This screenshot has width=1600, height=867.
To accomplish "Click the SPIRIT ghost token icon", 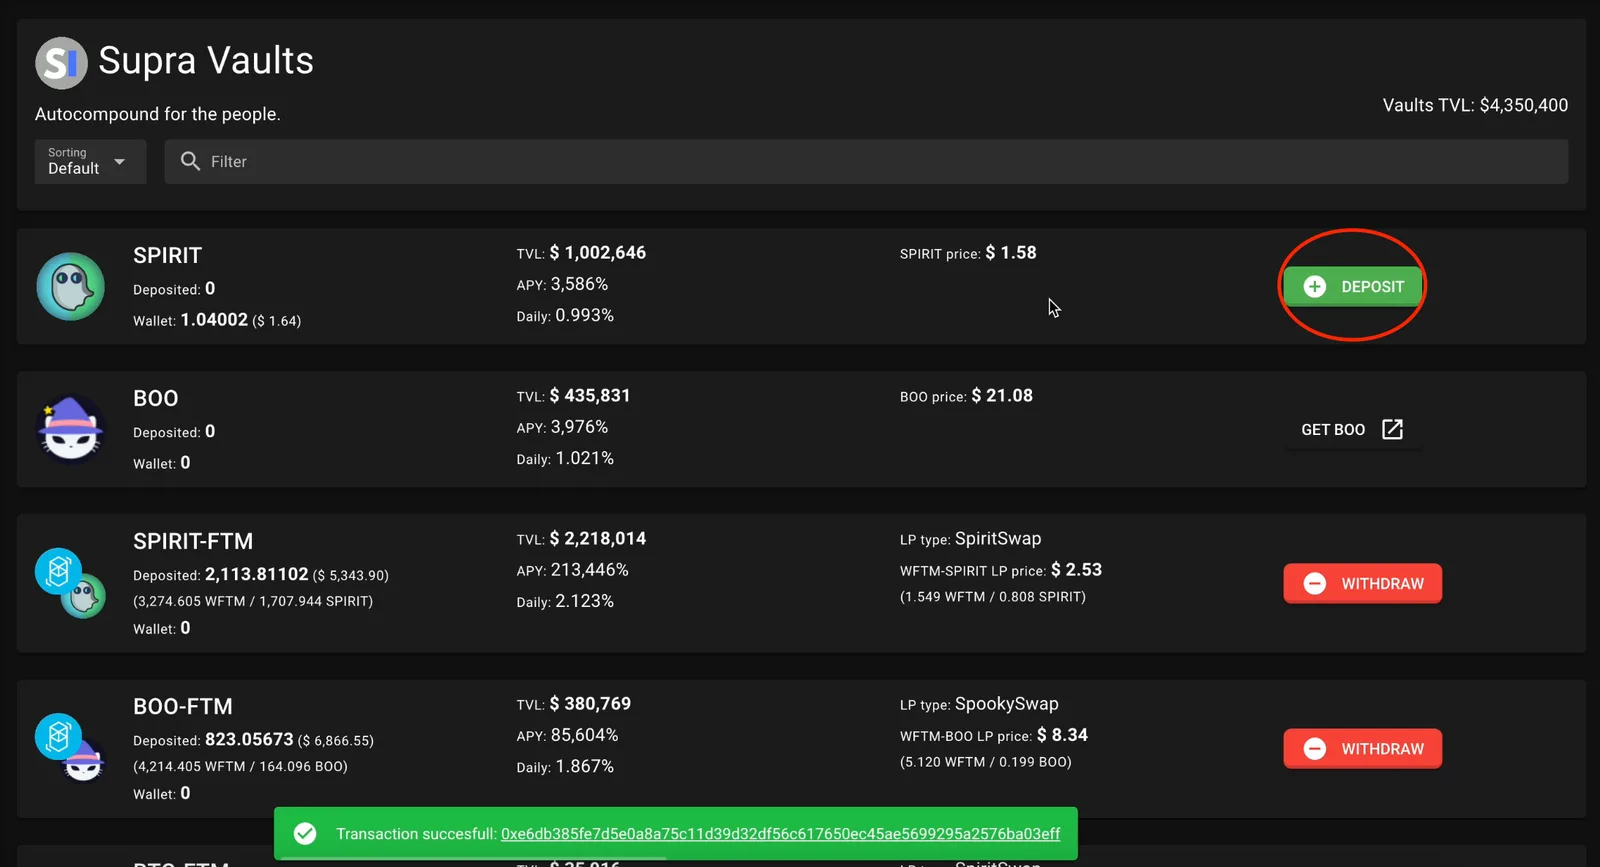I will [x=70, y=287].
